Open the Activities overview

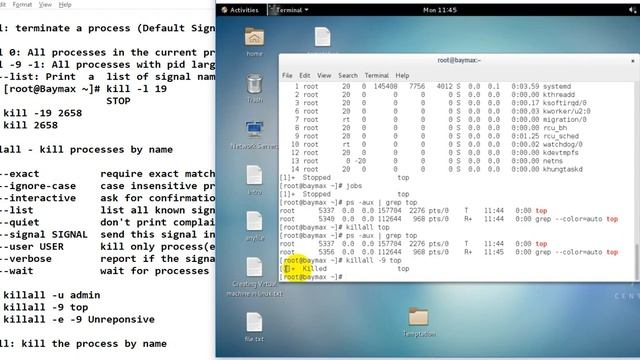(x=240, y=10)
